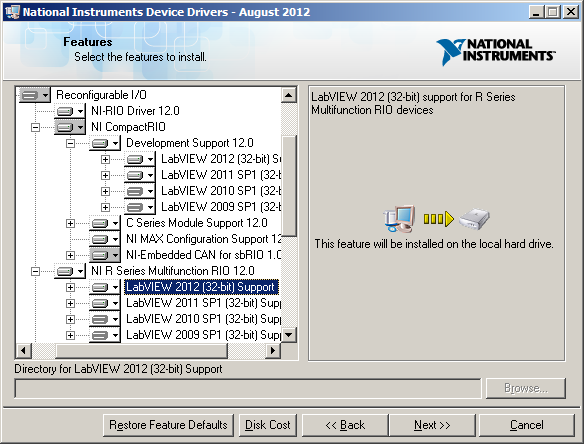Select C Series Module Support 12.0
The width and height of the screenshot is (584, 444).
click(197, 223)
